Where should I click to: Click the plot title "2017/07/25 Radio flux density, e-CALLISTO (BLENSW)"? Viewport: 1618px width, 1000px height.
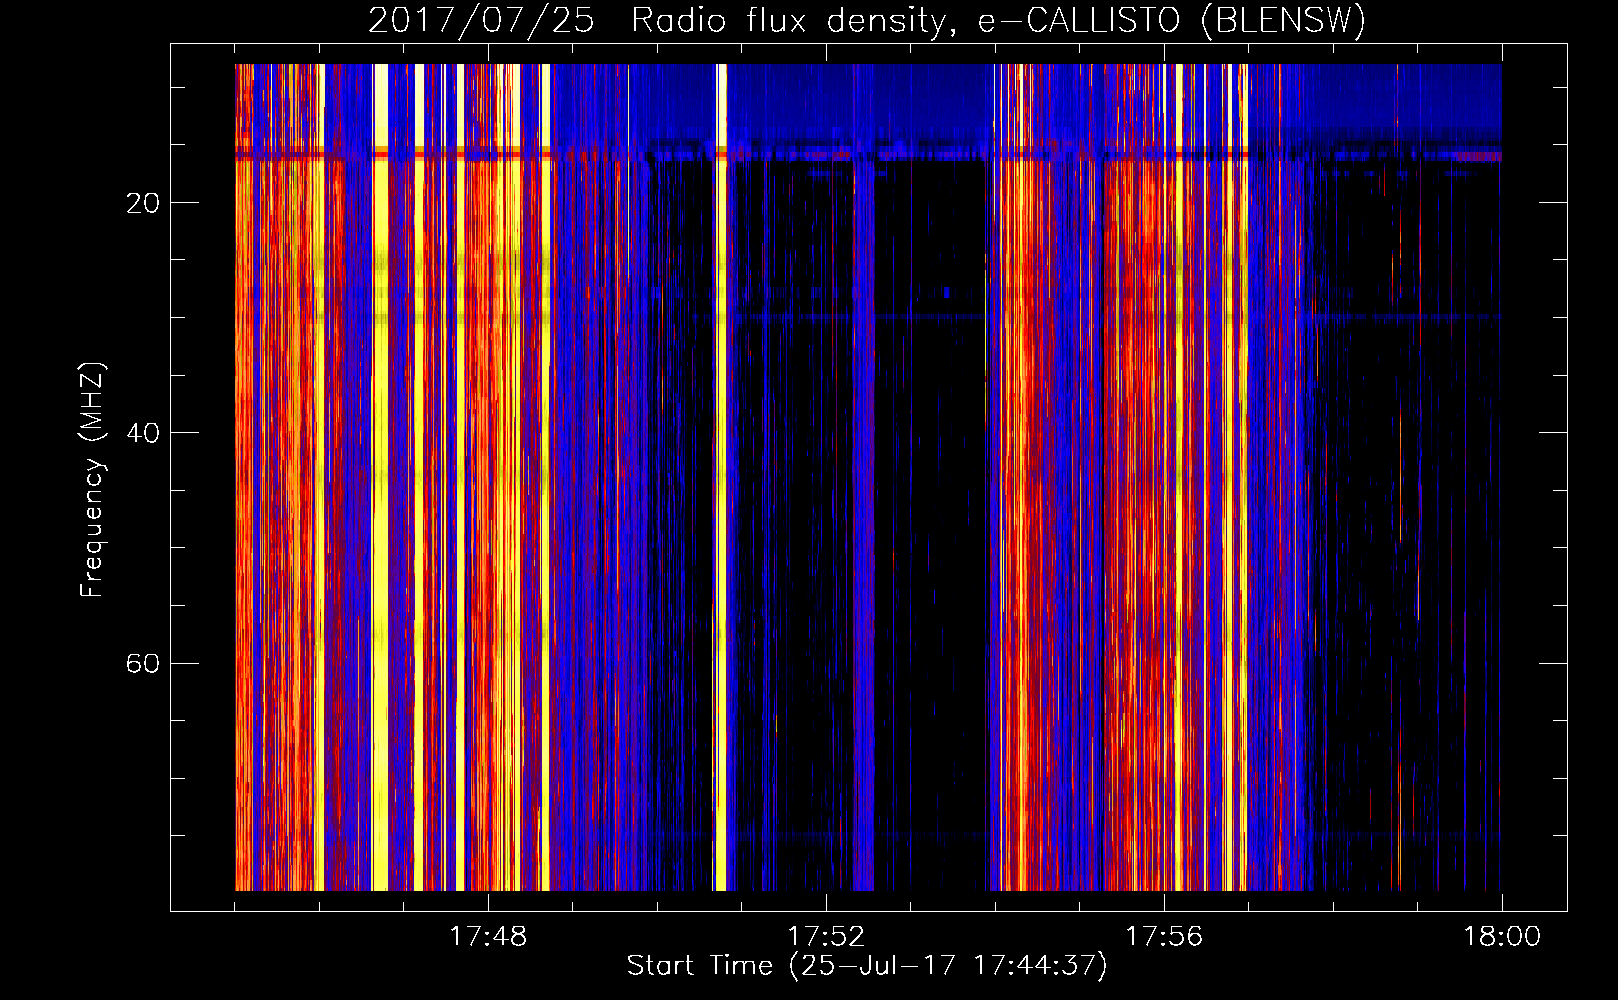click(867, 21)
